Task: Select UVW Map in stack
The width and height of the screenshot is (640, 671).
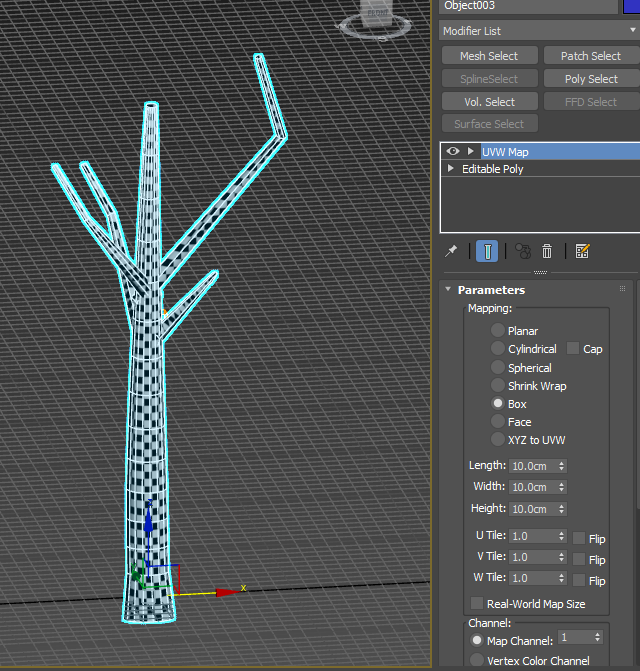Action: click(x=560, y=151)
